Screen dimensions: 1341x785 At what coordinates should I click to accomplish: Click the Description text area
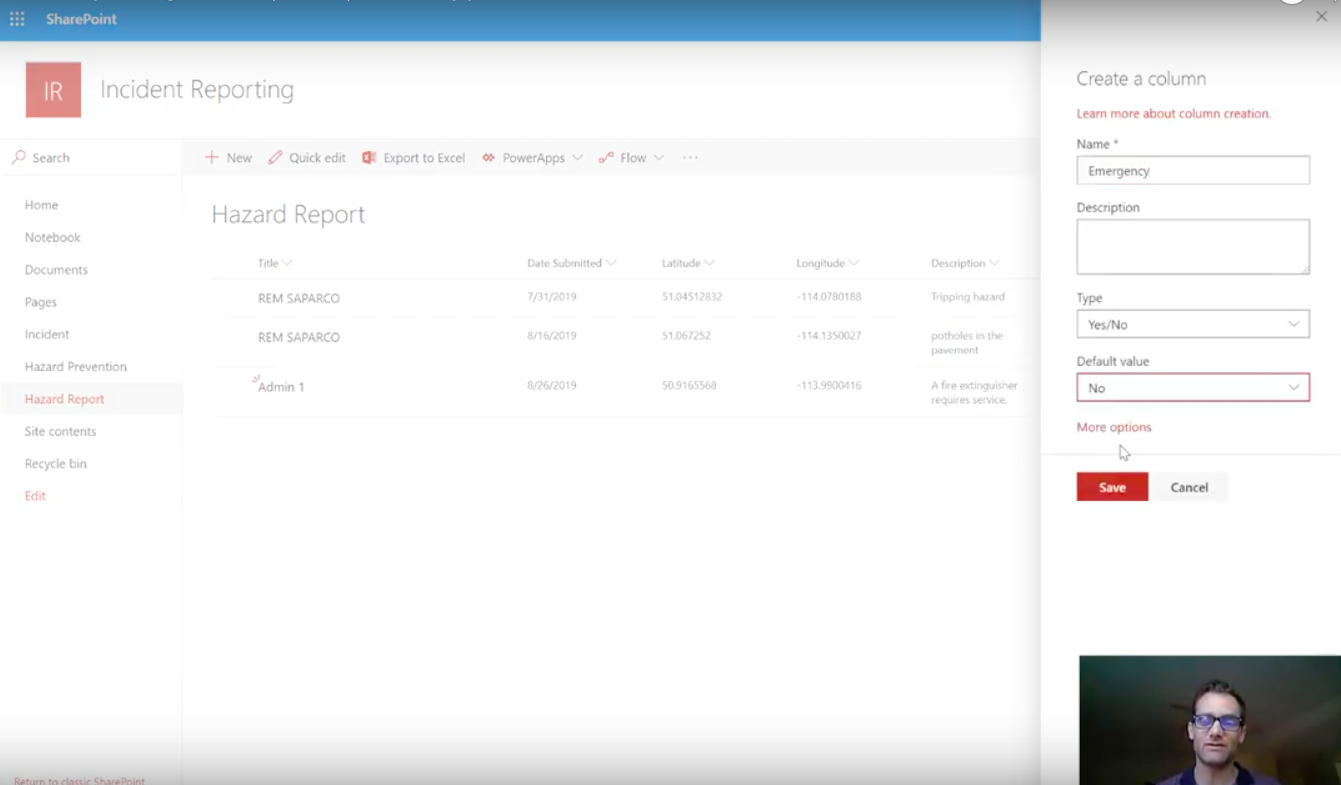click(x=1193, y=247)
